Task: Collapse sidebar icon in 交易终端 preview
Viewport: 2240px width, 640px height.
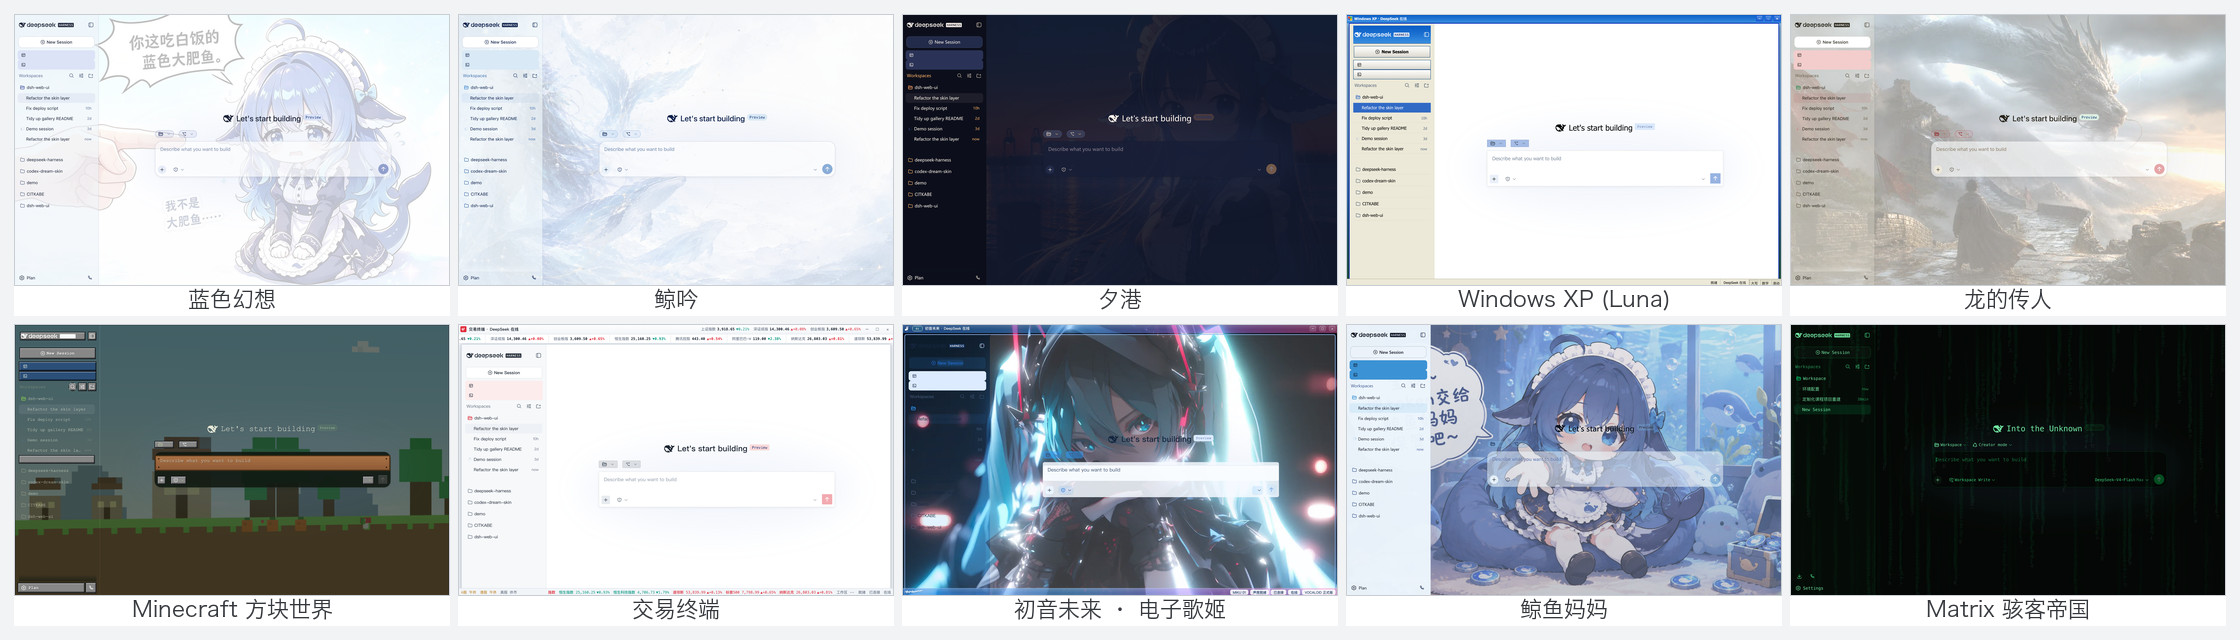Action: 538,355
